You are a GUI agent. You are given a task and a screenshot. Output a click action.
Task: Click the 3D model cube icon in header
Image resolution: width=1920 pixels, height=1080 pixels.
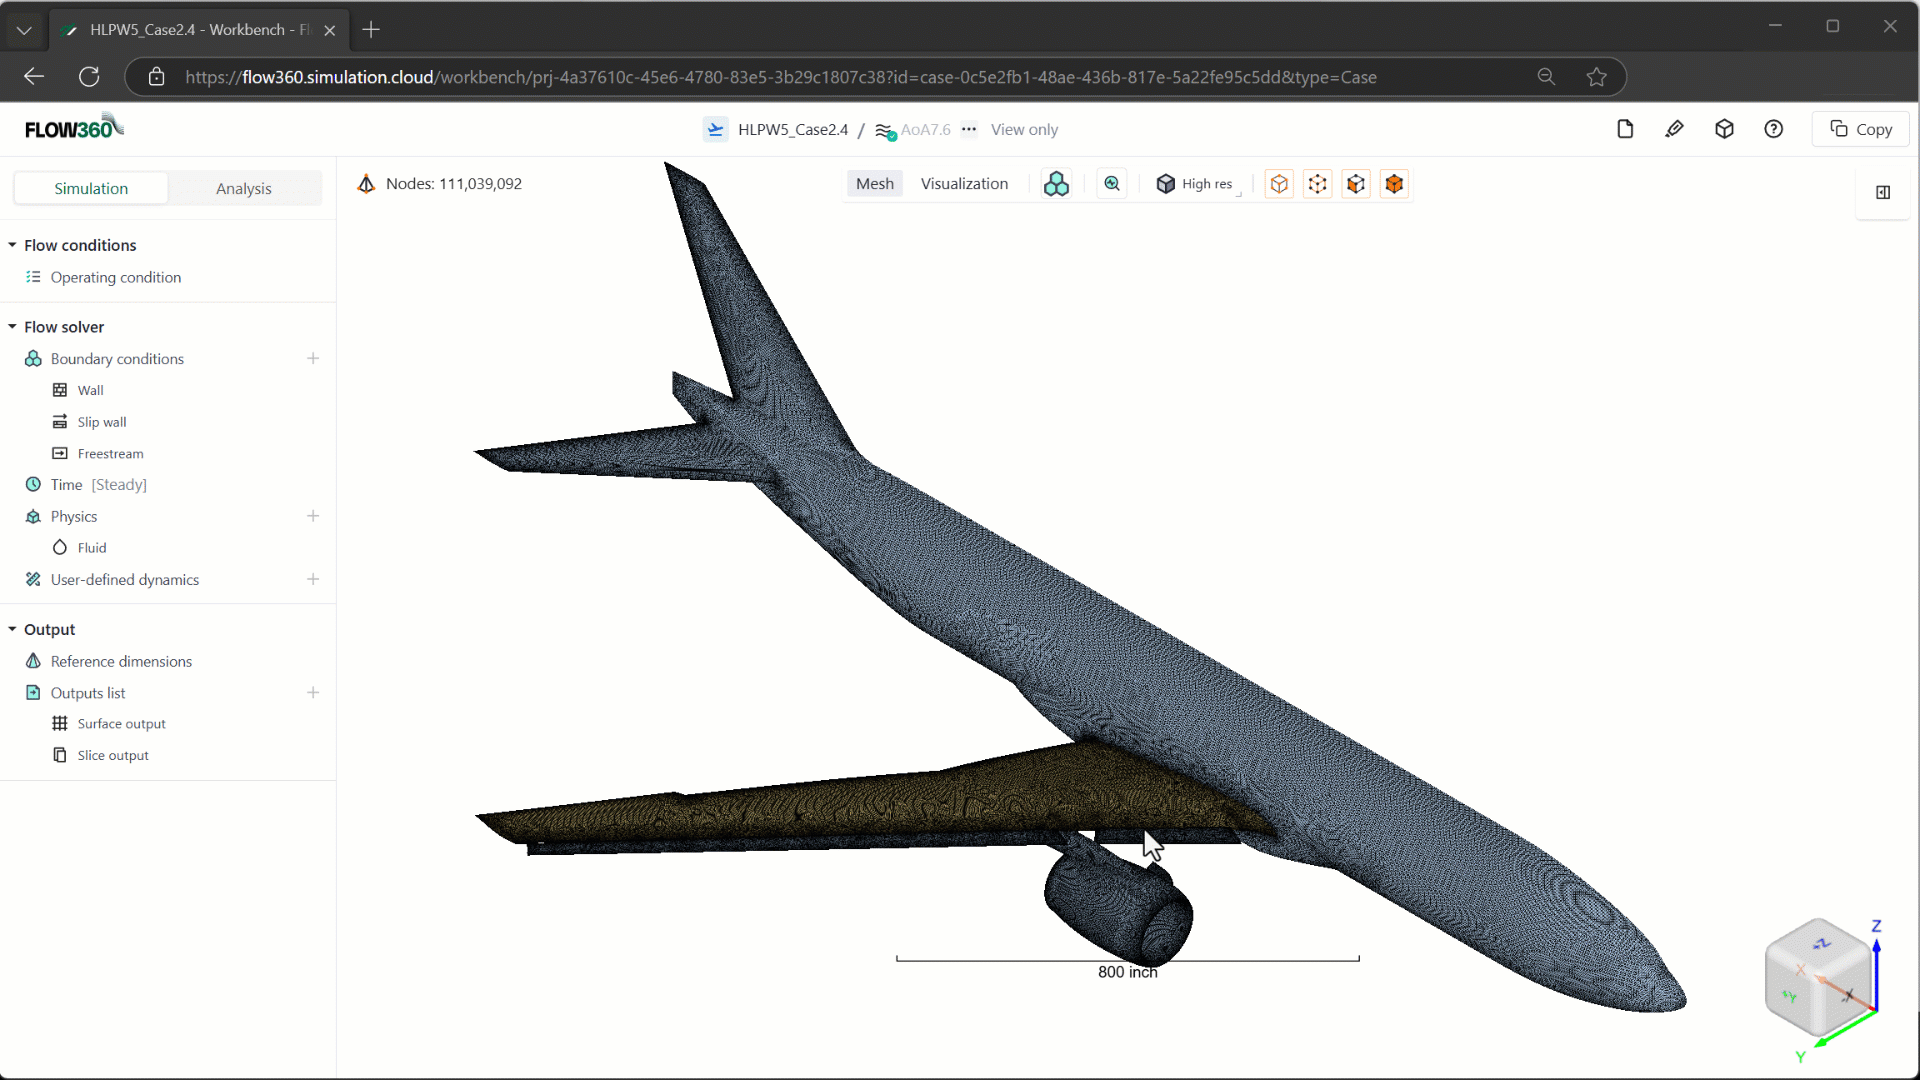point(1725,129)
